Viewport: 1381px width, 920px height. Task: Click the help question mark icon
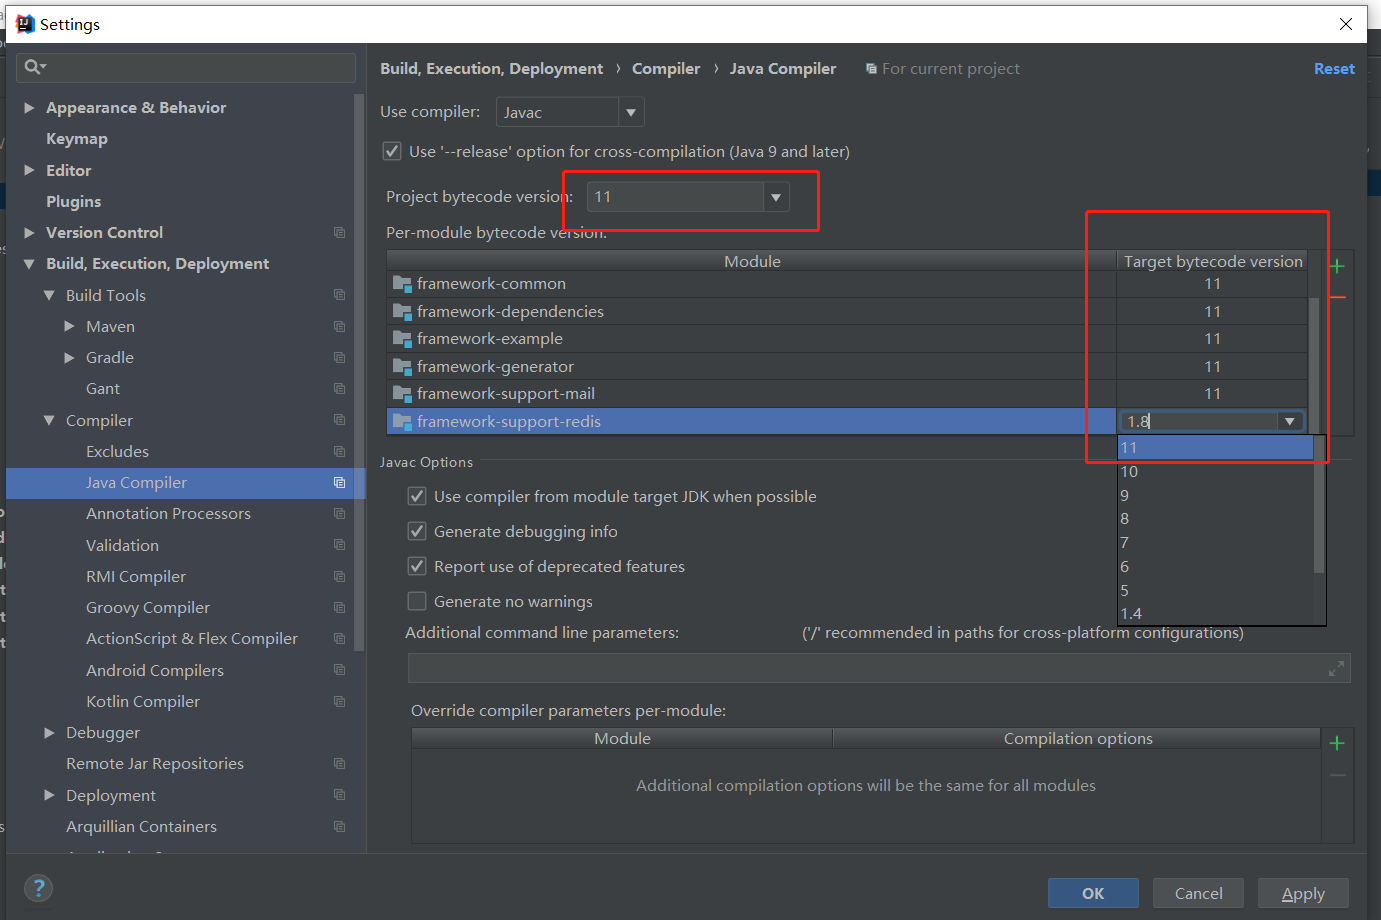click(38, 888)
